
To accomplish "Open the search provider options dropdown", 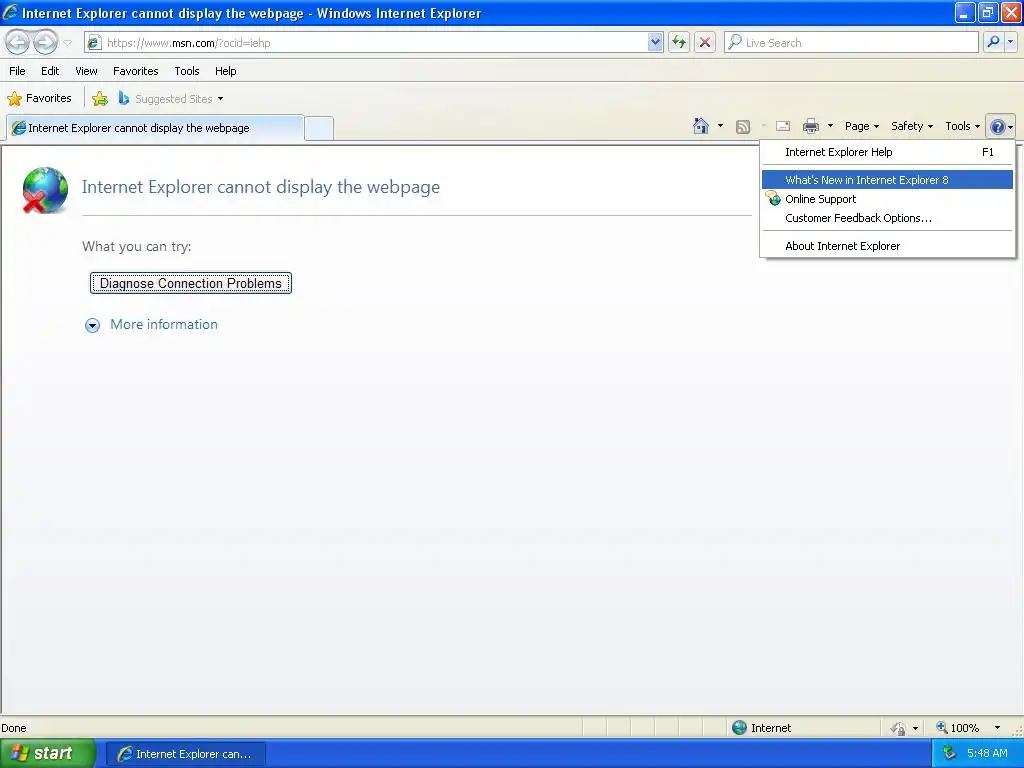I will (x=1010, y=42).
